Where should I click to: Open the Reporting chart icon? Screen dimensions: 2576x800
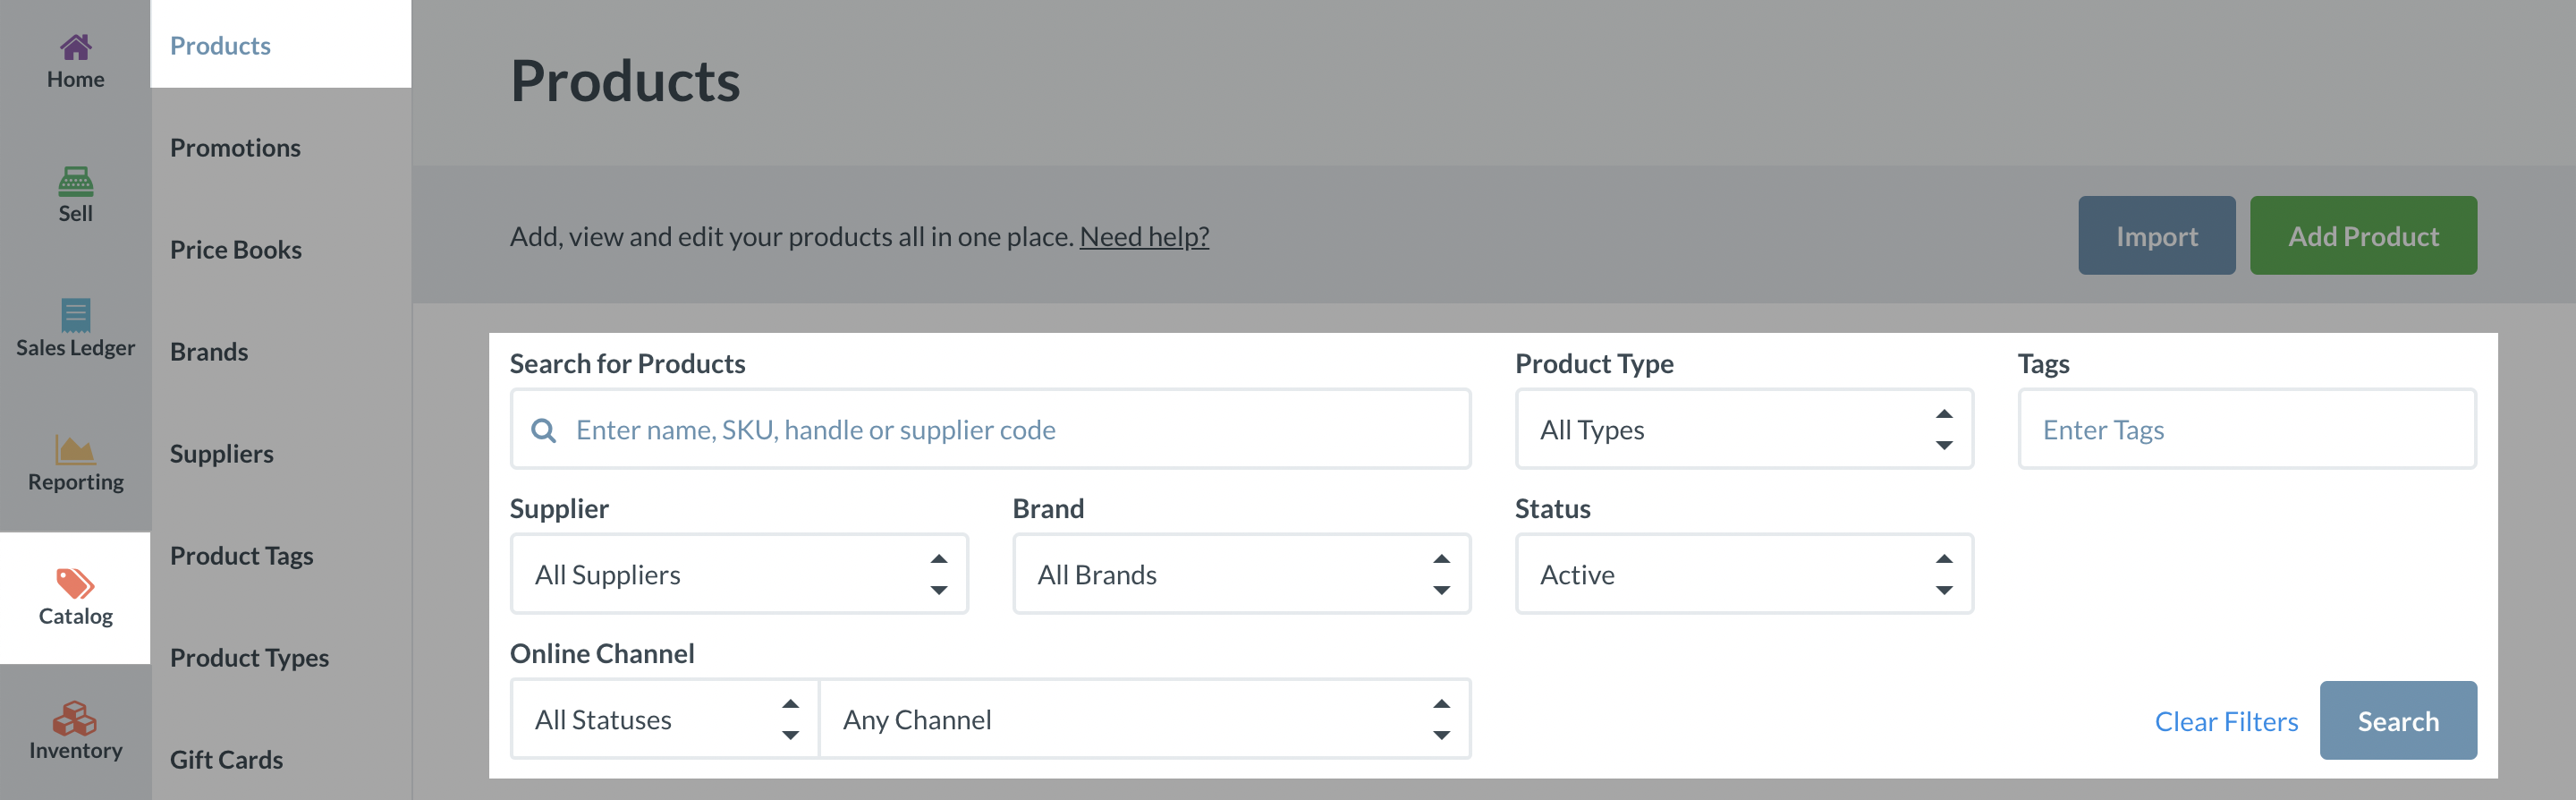point(75,450)
